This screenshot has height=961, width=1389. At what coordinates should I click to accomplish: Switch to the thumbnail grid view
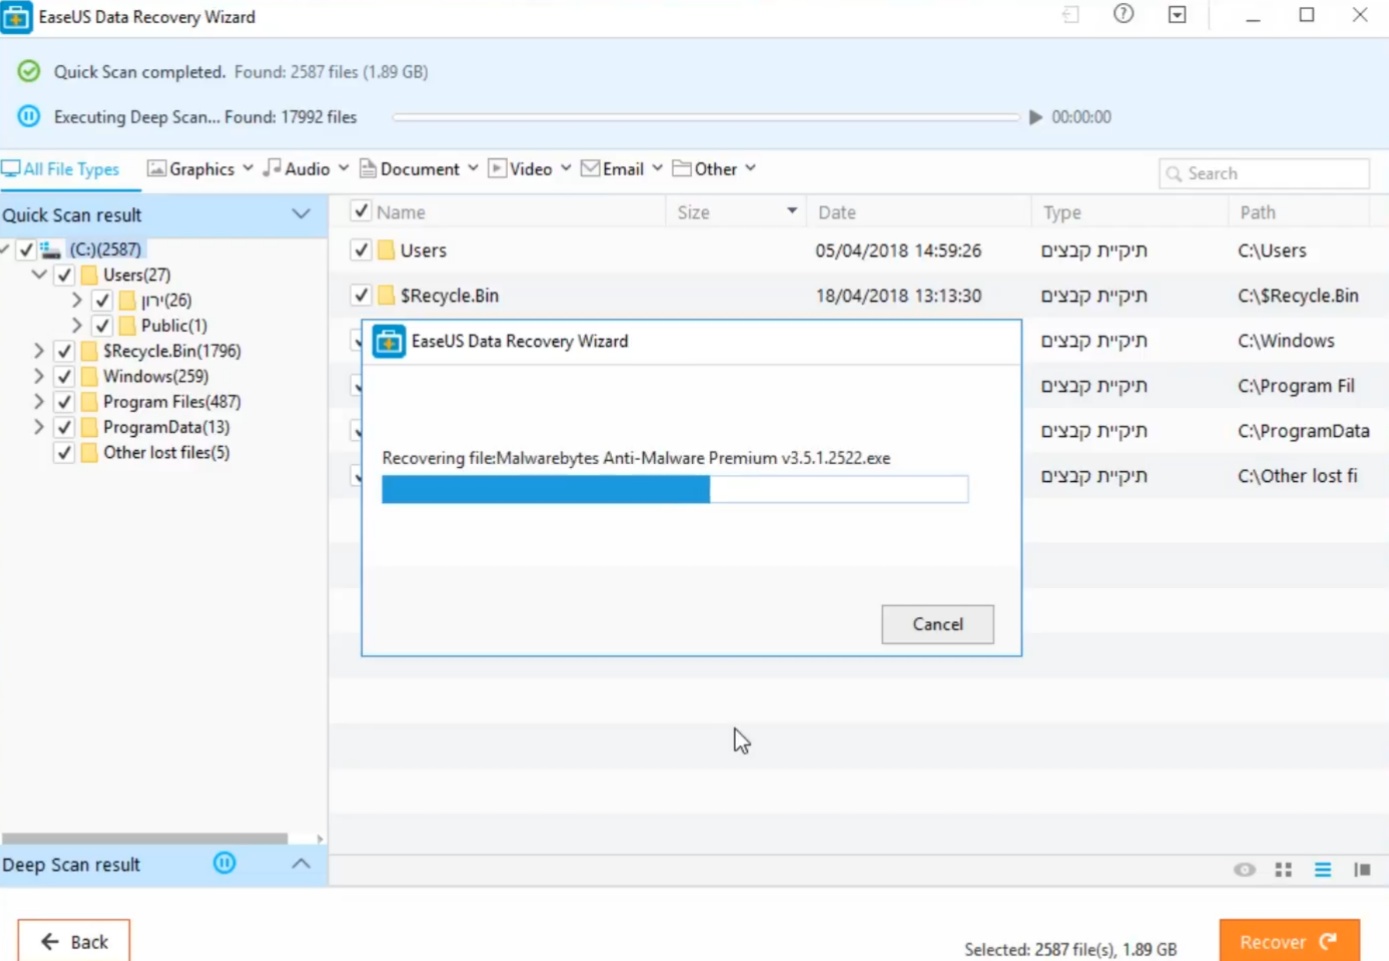pos(1284,869)
